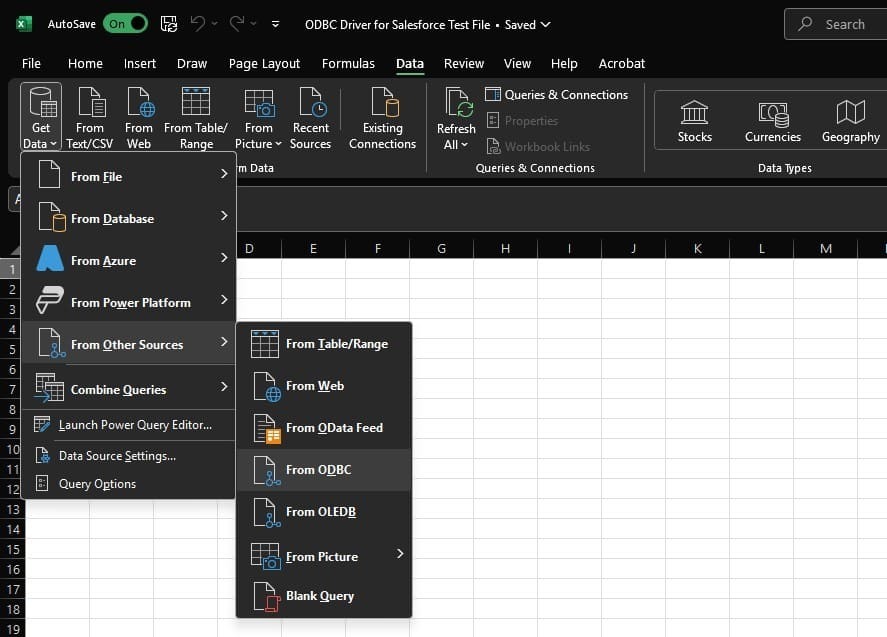Choose From Table/Range in submenu
Screen dimensions: 887x637
pyautogui.click(x=324, y=344)
